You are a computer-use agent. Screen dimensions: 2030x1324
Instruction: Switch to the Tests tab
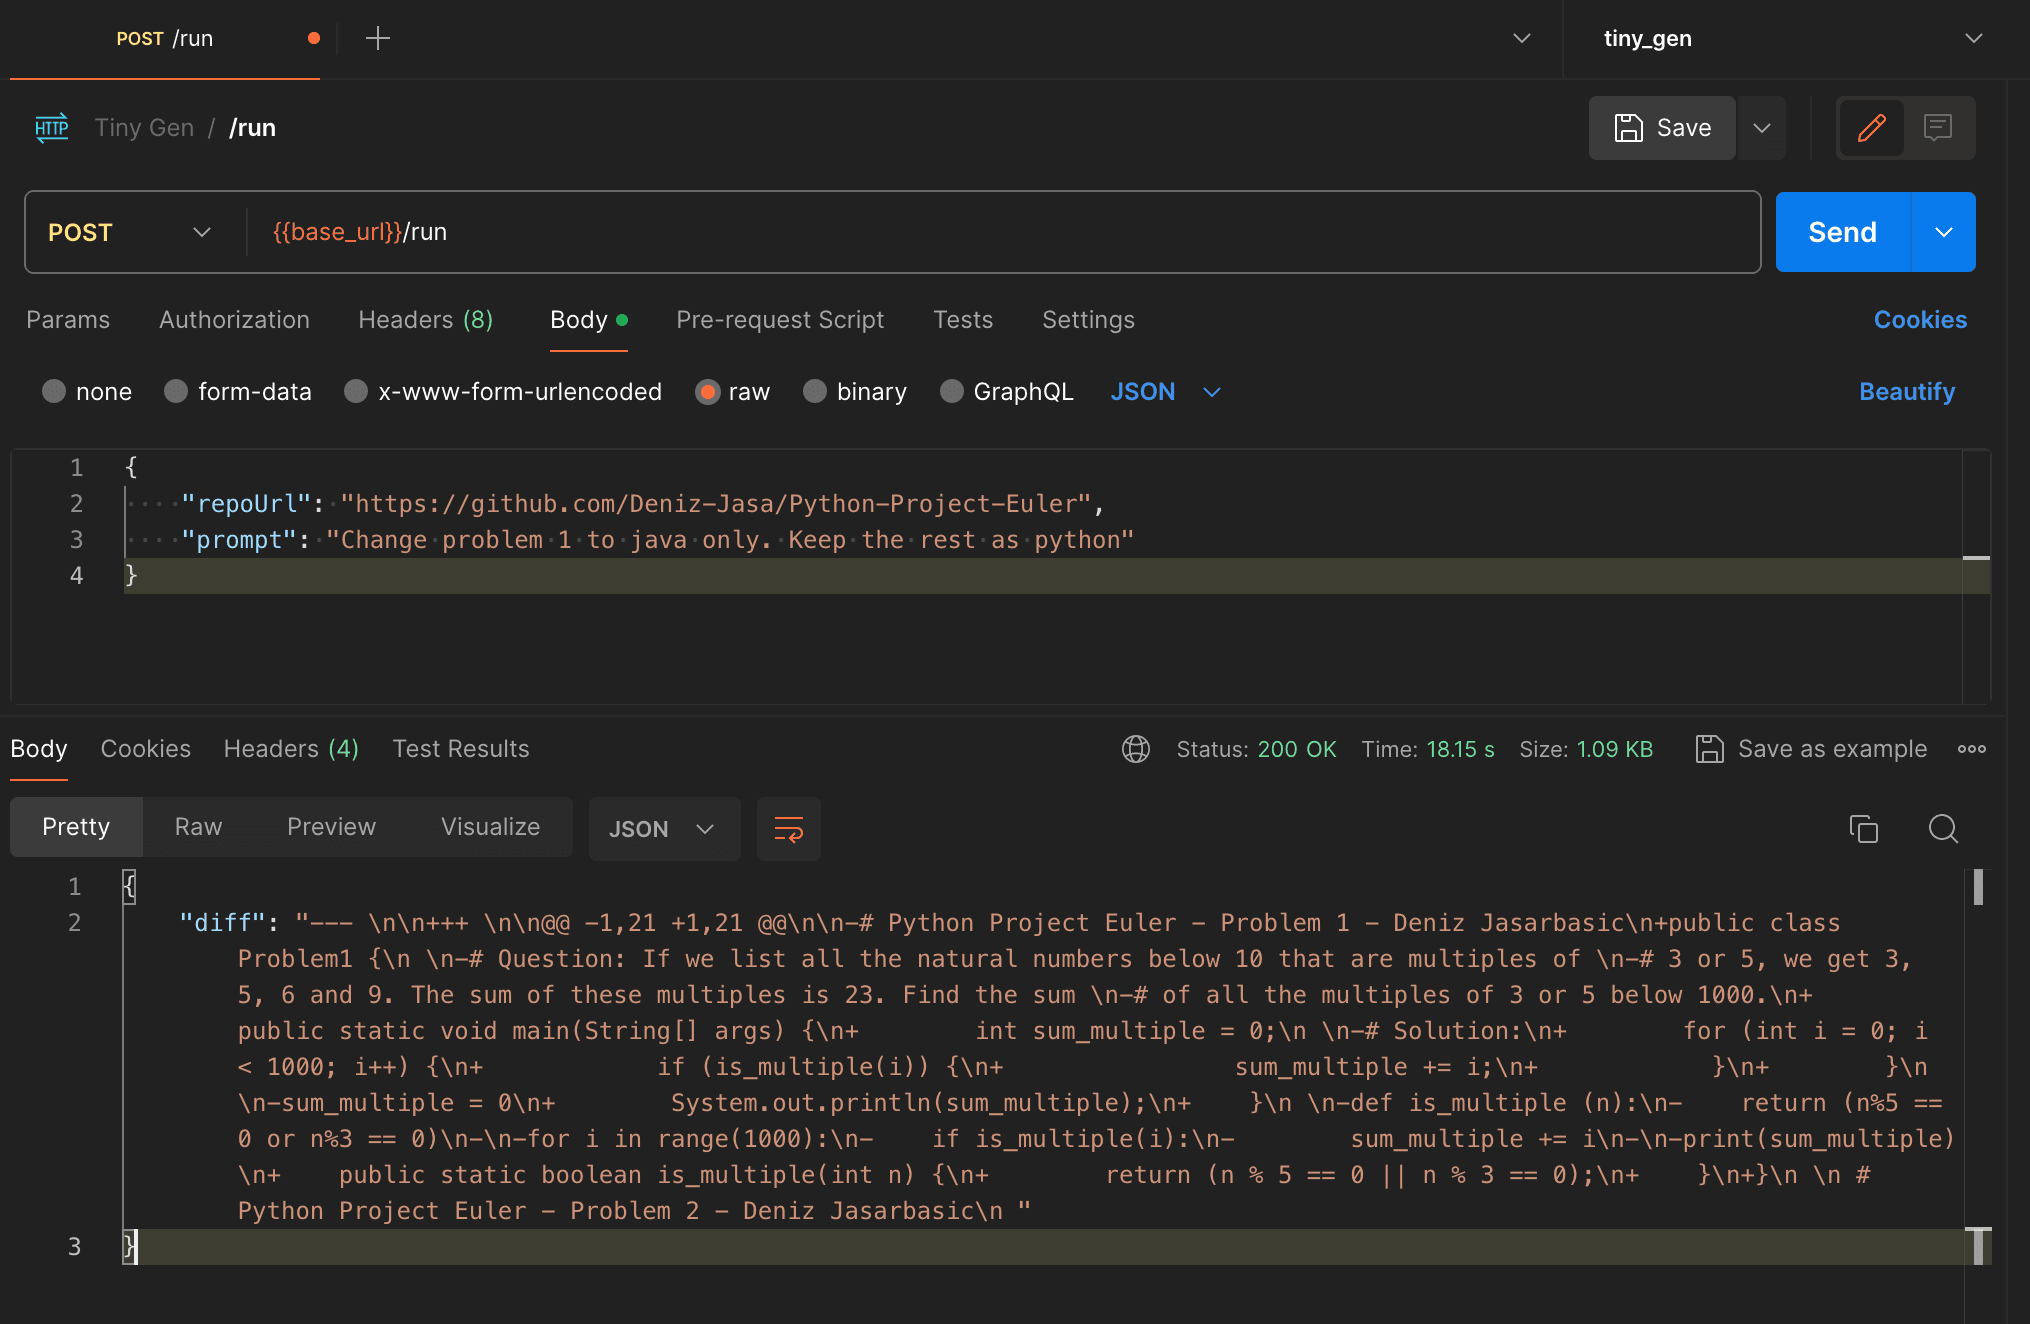pyautogui.click(x=963, y=320)
